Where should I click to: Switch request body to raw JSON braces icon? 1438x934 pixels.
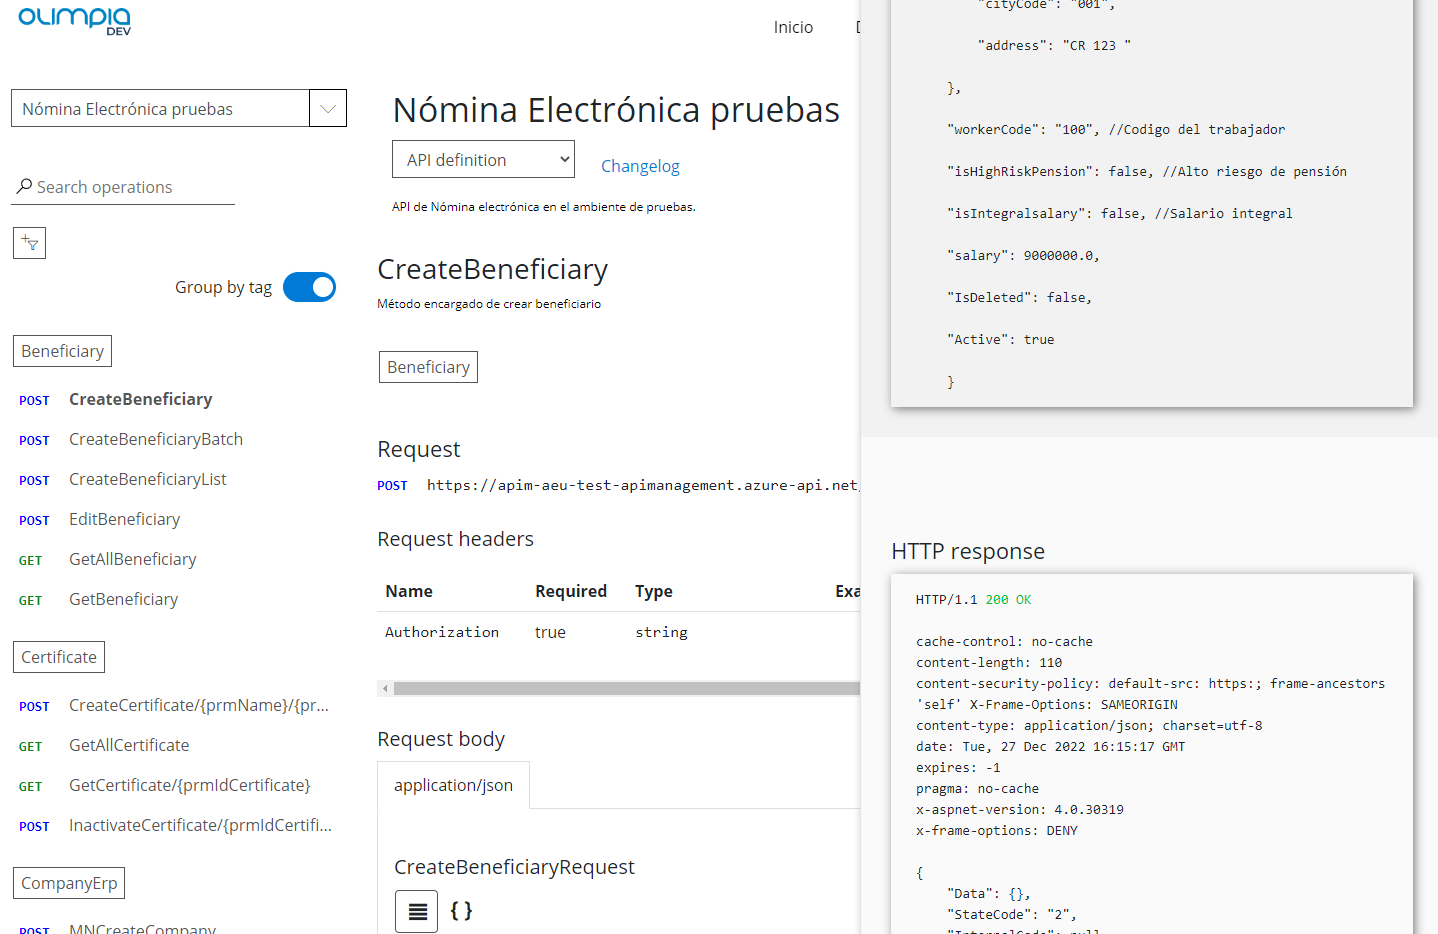coord(461,911)
